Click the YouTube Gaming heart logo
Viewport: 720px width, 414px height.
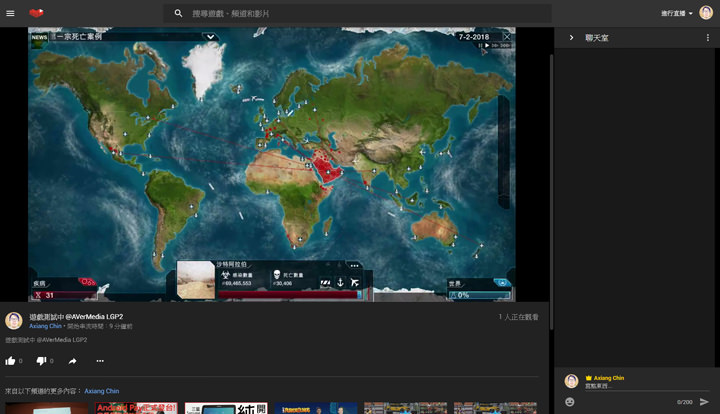[x=36, y=13]
